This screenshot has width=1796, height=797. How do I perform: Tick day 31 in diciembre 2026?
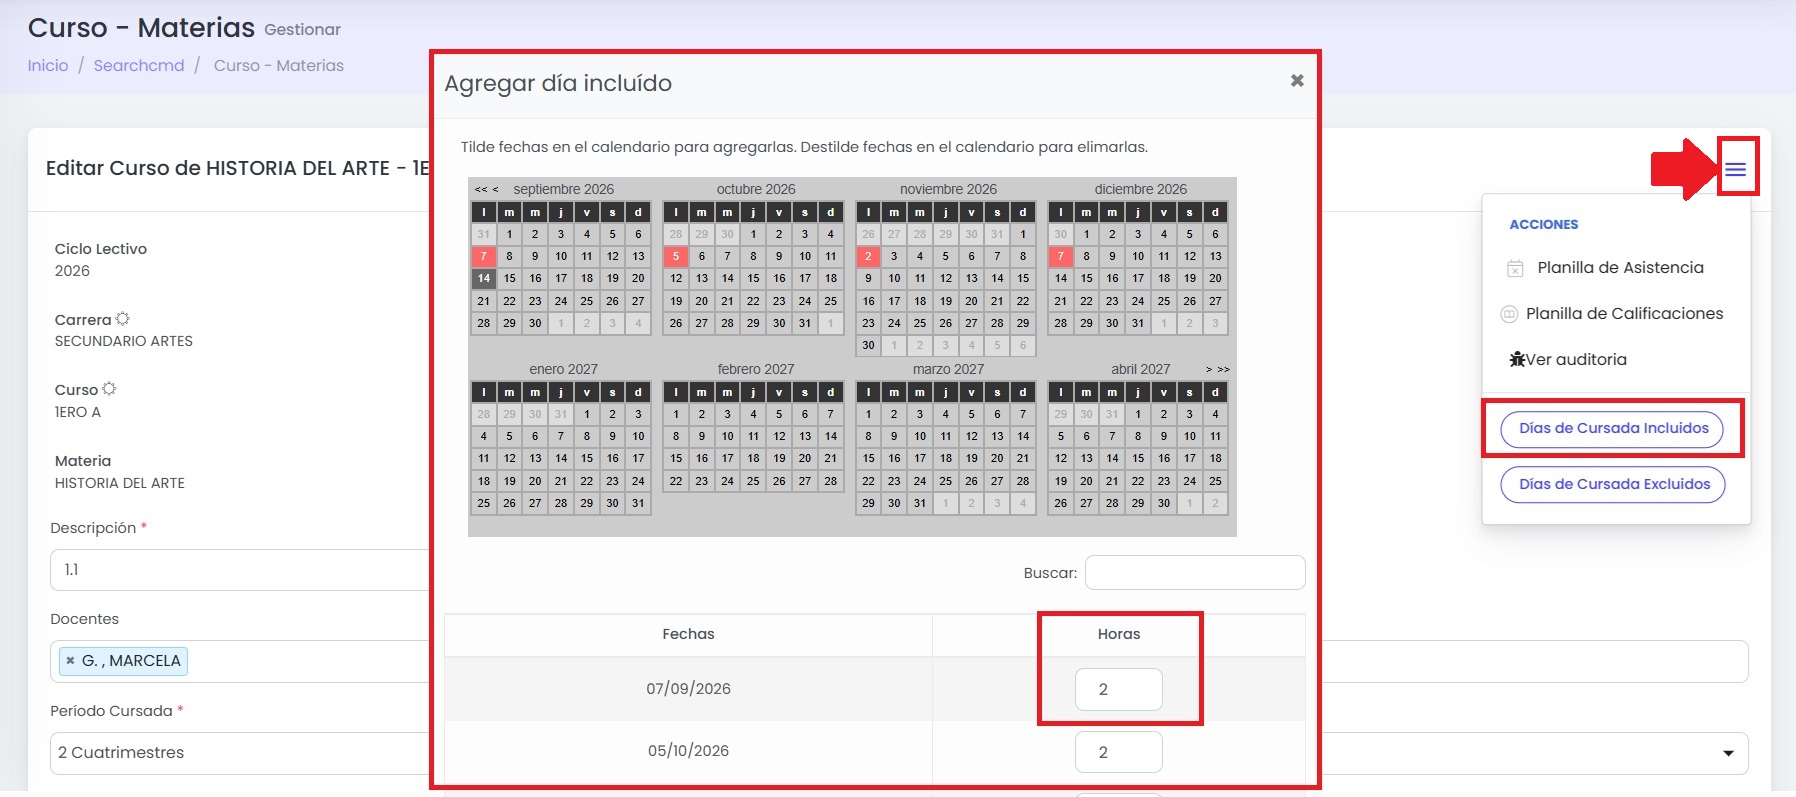[x=1138, y=323]
